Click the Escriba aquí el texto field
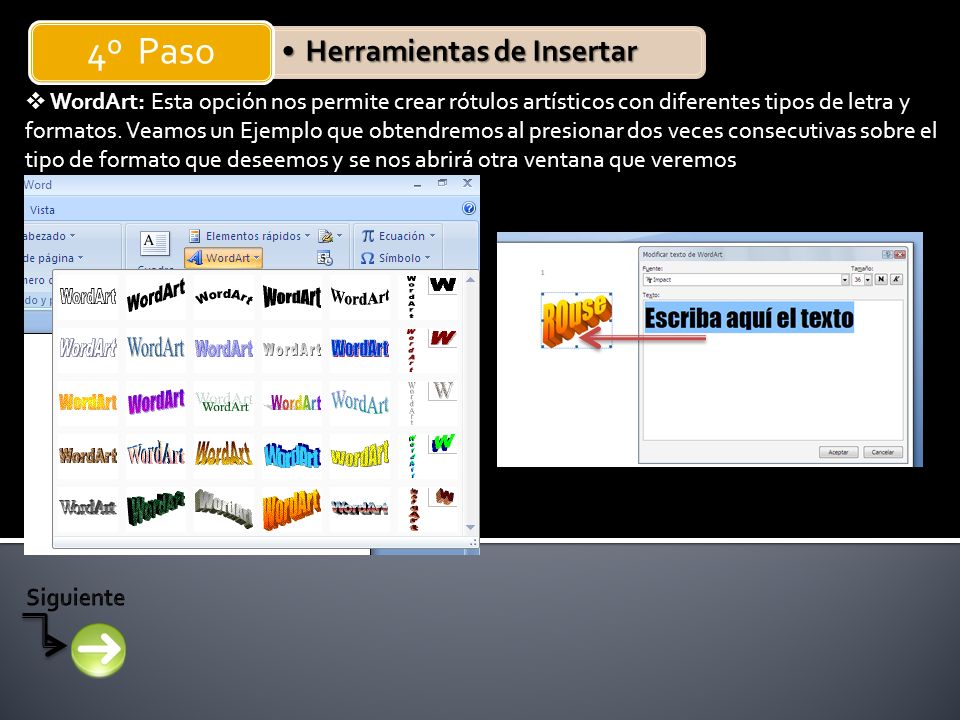Image resolution: width=960 pixels, height=720 pixels. tap(773, 369)
